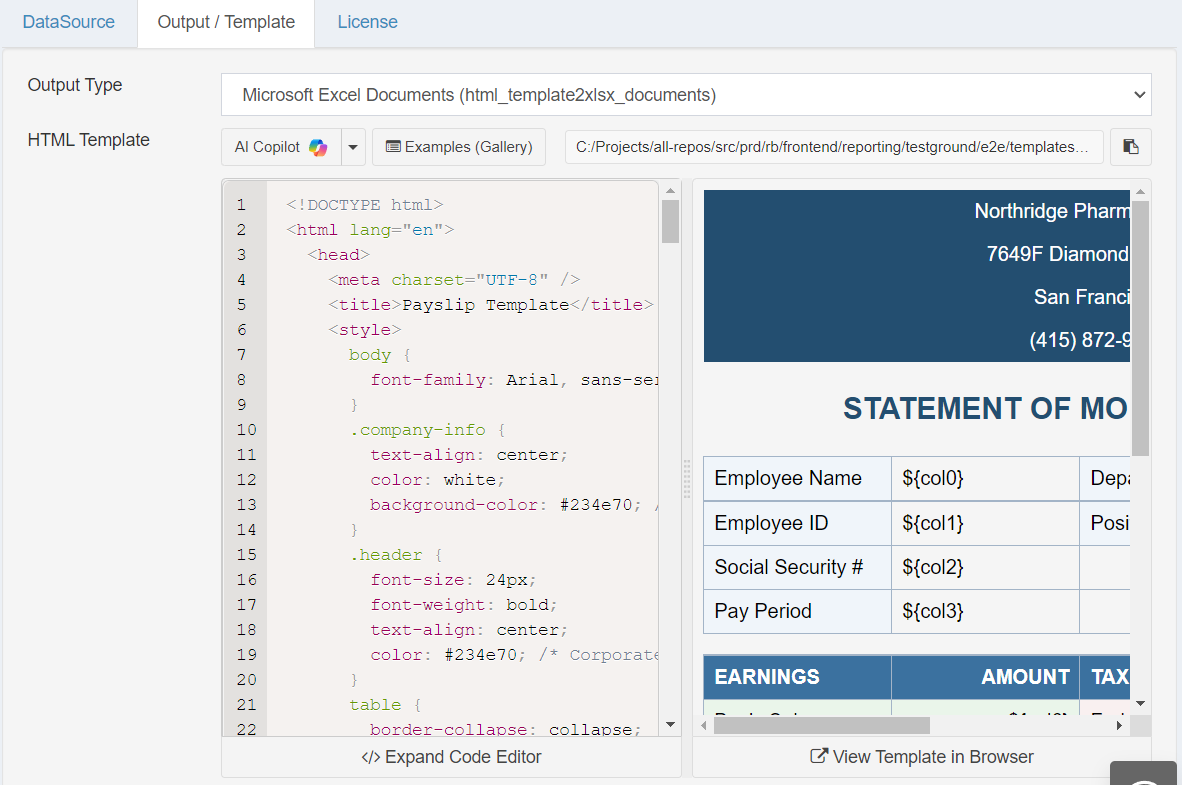Click the Employee Name cell in preview
Image resolution: width=1182 pixels, height=785 pixels.
point(797,479)
